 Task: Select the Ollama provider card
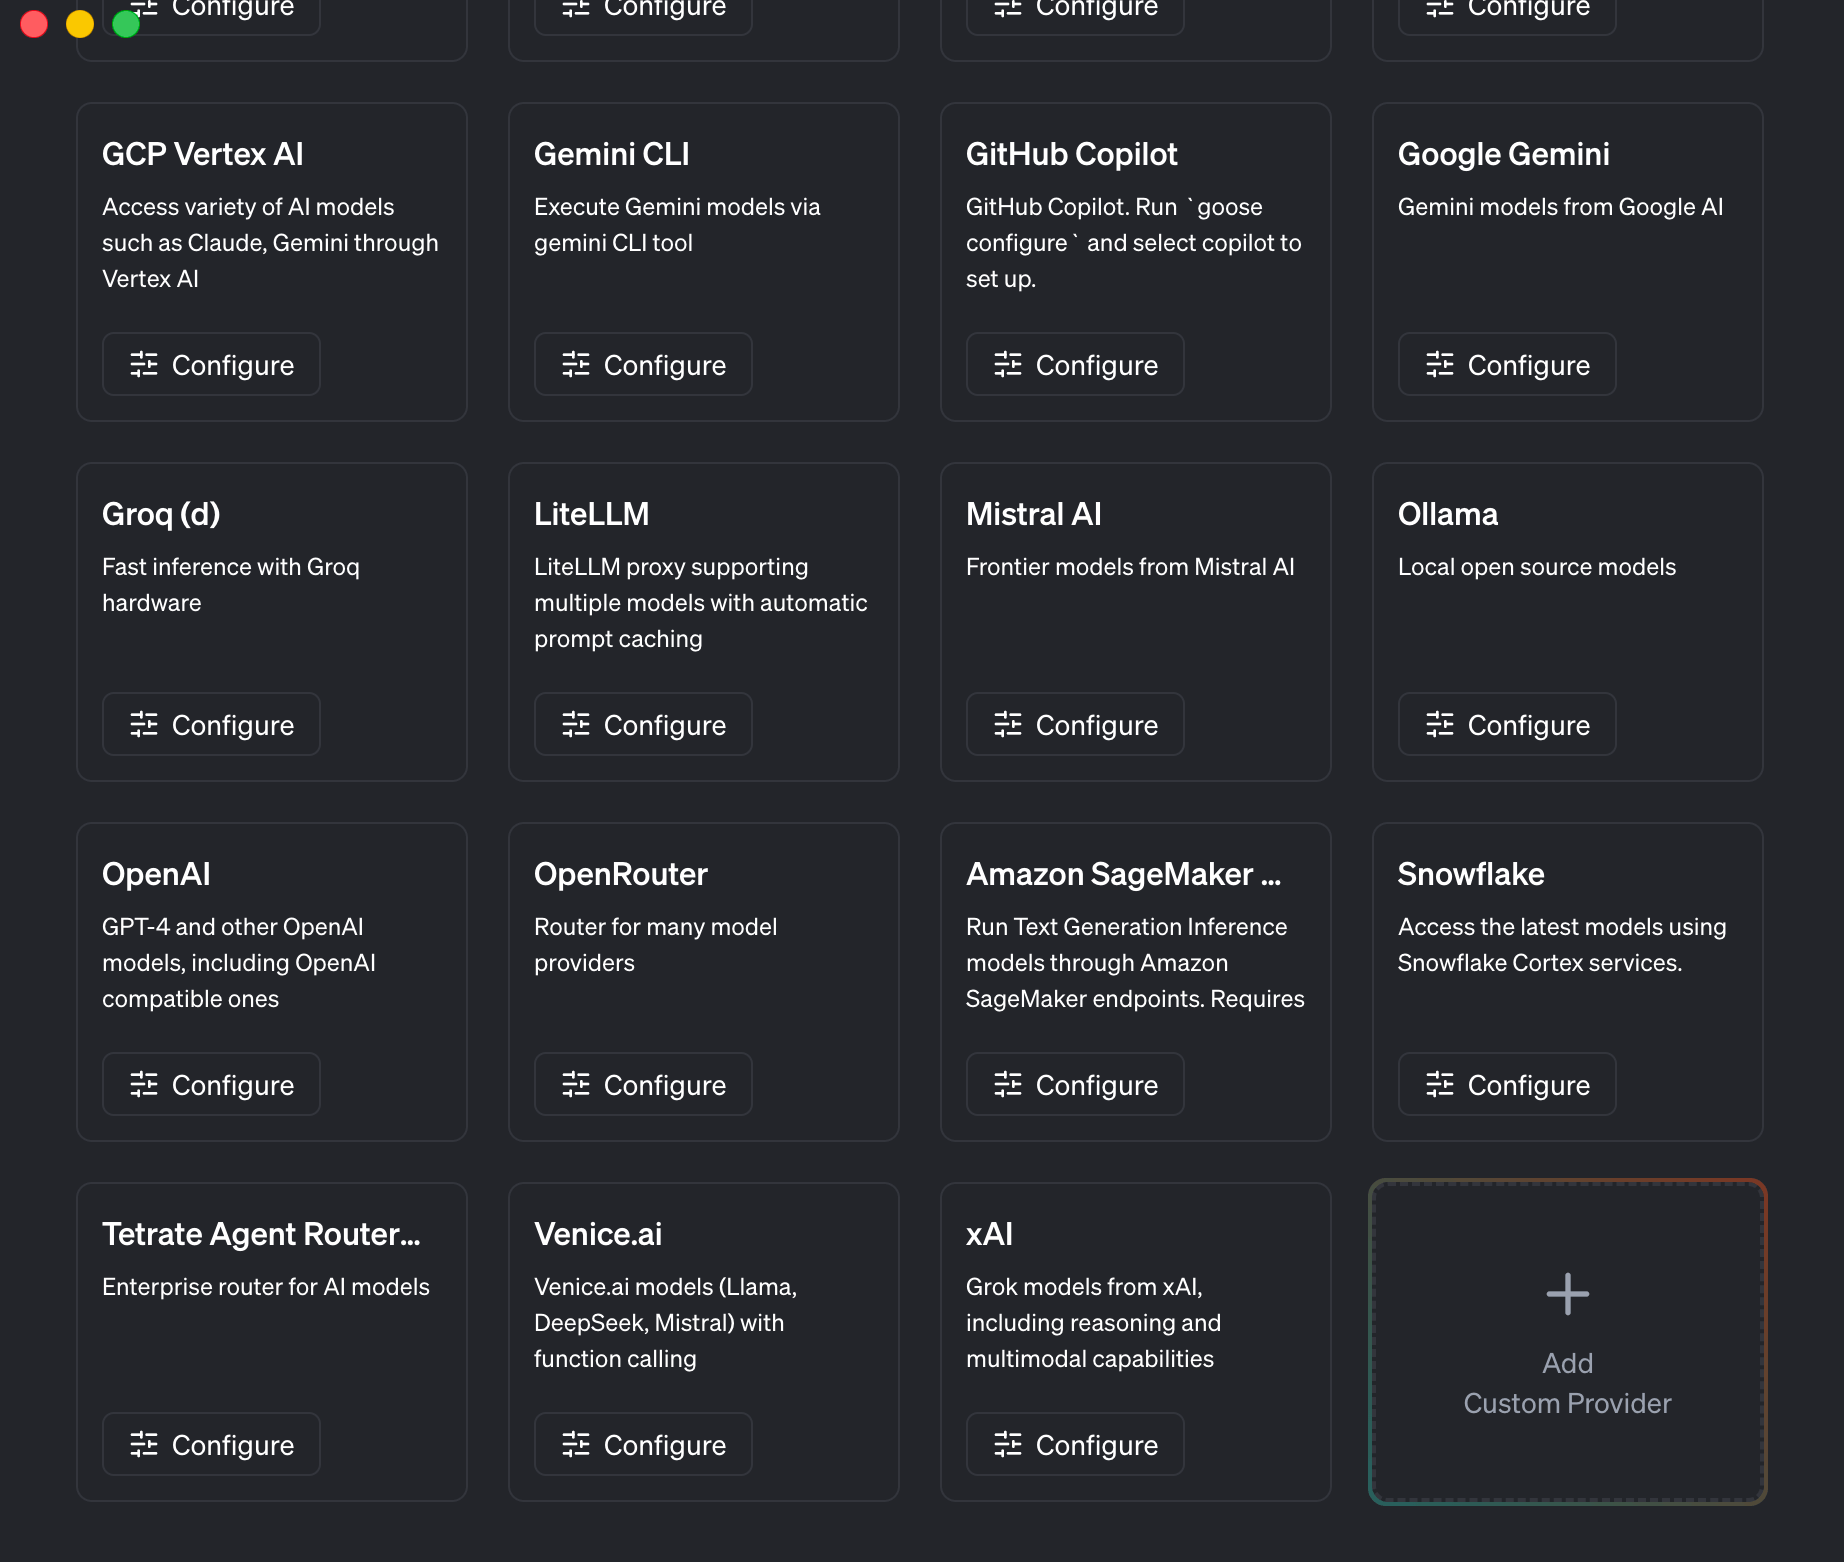click(1567, 622)
